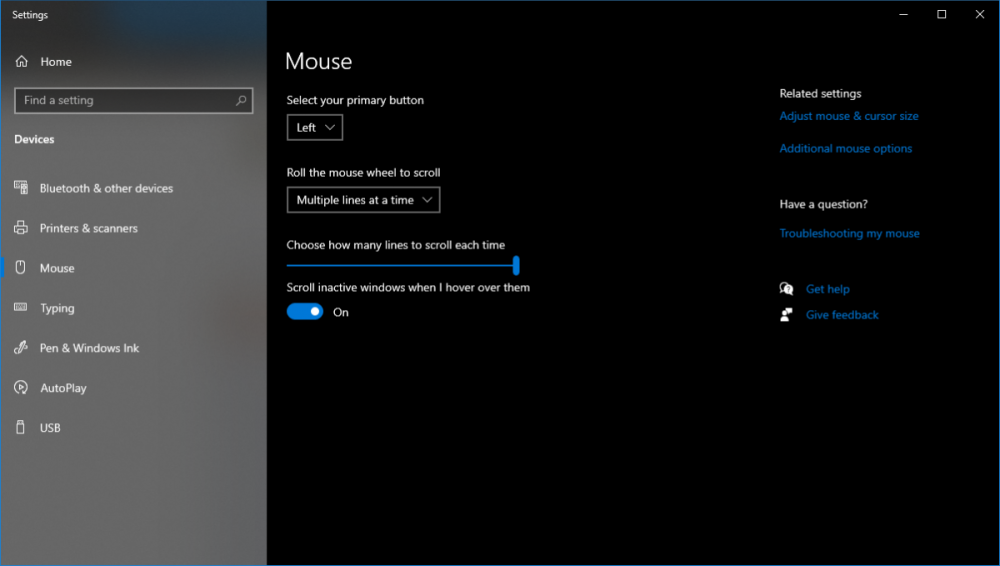Go to the Typing settings page
The image size is (1000, 566).
click(x=57, y=308)
